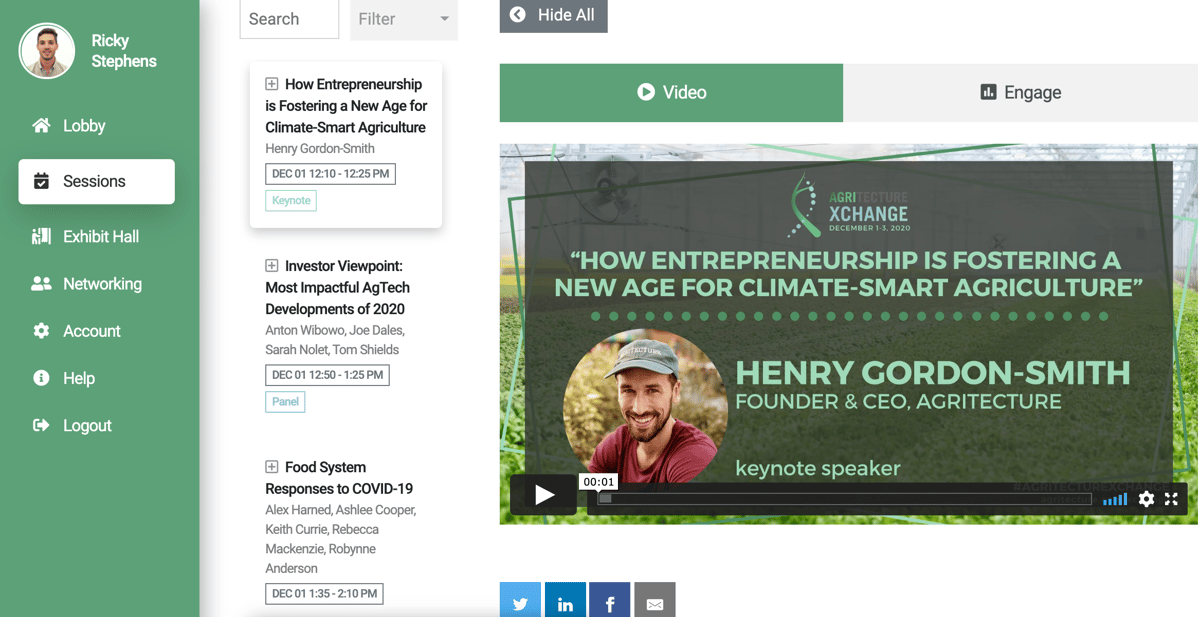Switch to the Video tab
This screenshot has width=1200, height=617.
[671, 93]
